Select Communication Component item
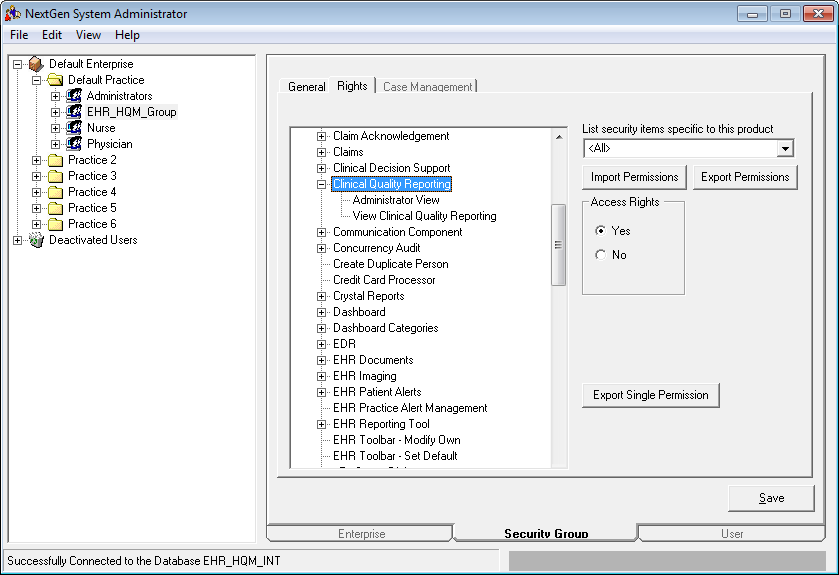This screenshot has height=575, width=839. point(398,232)
